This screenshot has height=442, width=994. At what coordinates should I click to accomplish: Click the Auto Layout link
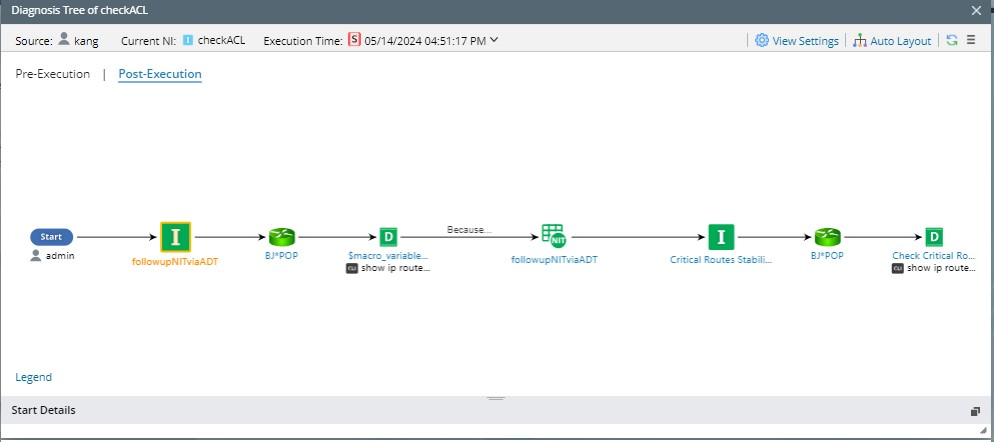click(900, 41)
